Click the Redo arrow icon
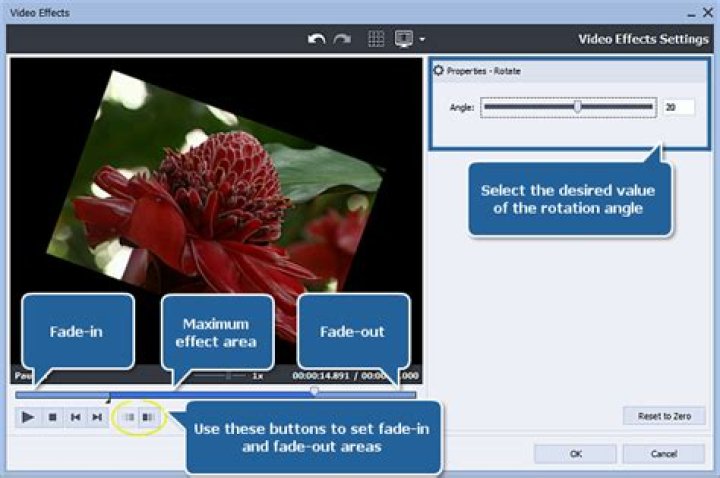720x478 pixels. (342, 39)
